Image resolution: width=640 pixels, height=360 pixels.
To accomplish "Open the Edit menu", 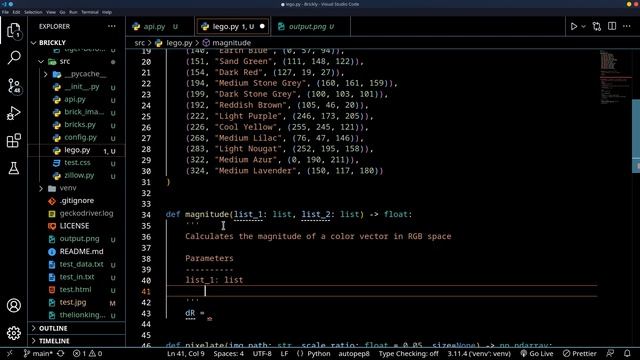I will pos(16,12).
